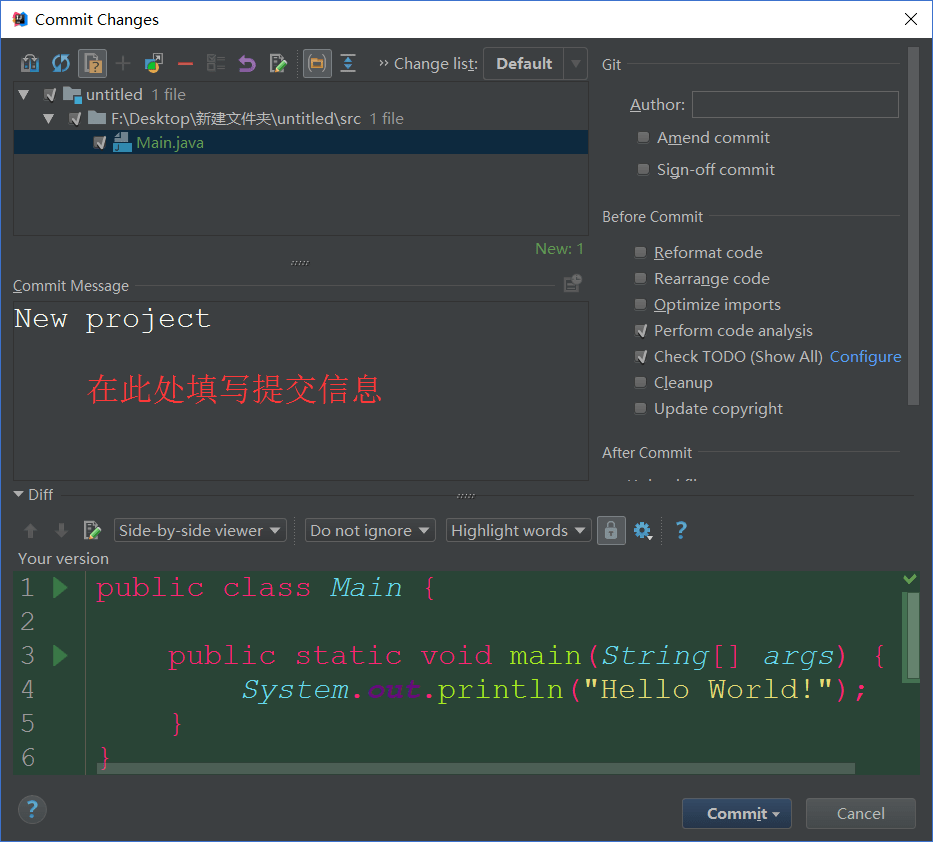This screenshot has height=842, width=933.
Task: Open the Highlight words dropdown
Action: click(x=518, y=531)
